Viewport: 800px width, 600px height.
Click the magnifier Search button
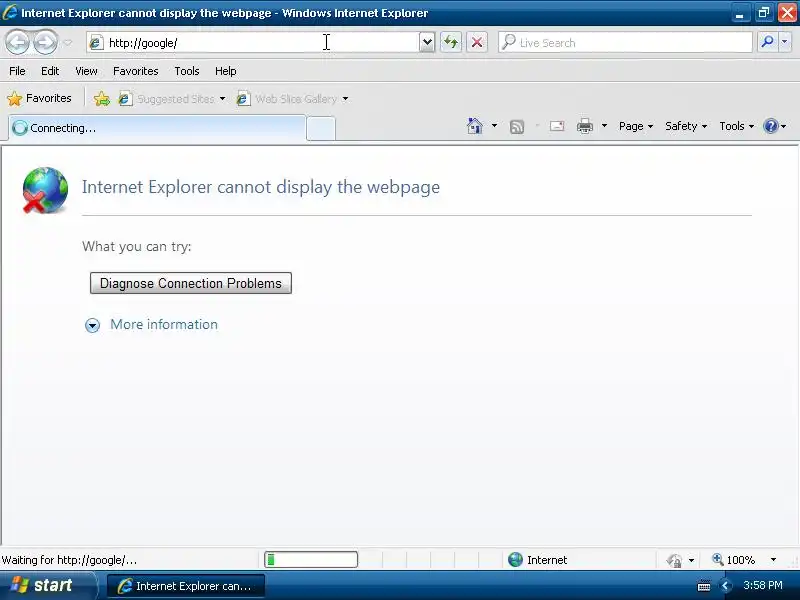tap(767, 42)
